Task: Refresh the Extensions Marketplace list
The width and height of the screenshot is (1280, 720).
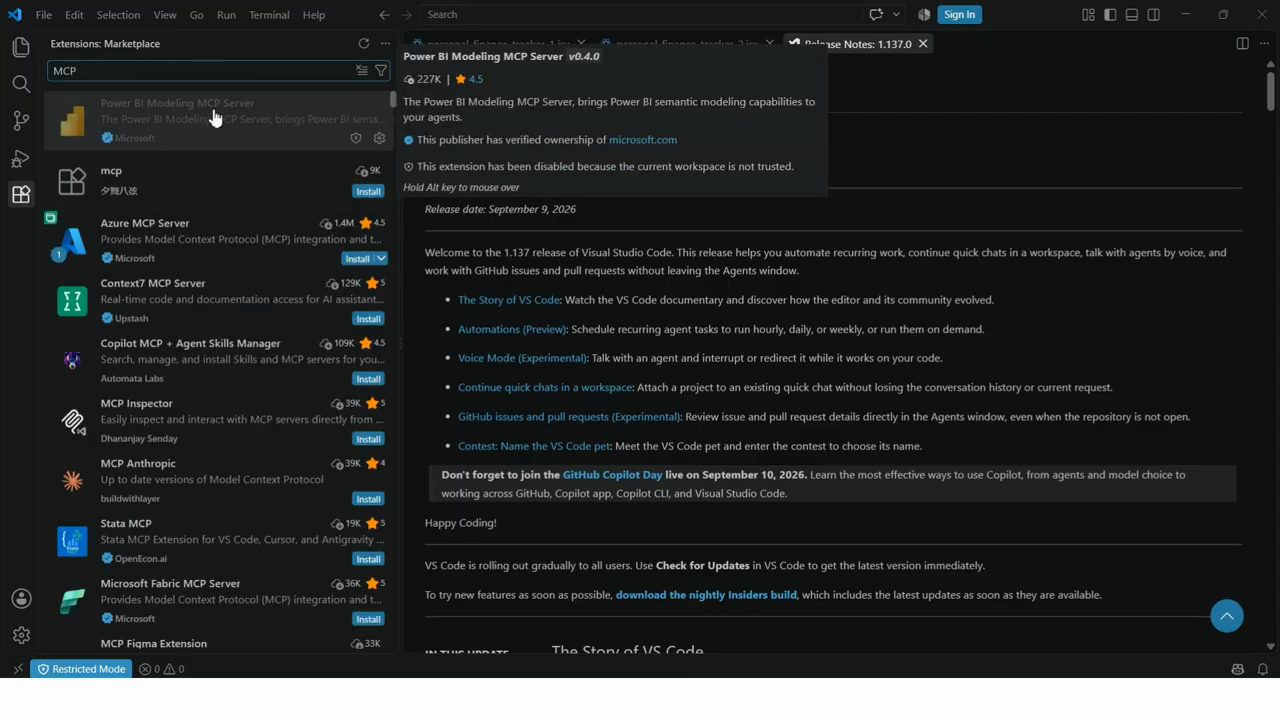Action: click(364, 43)
